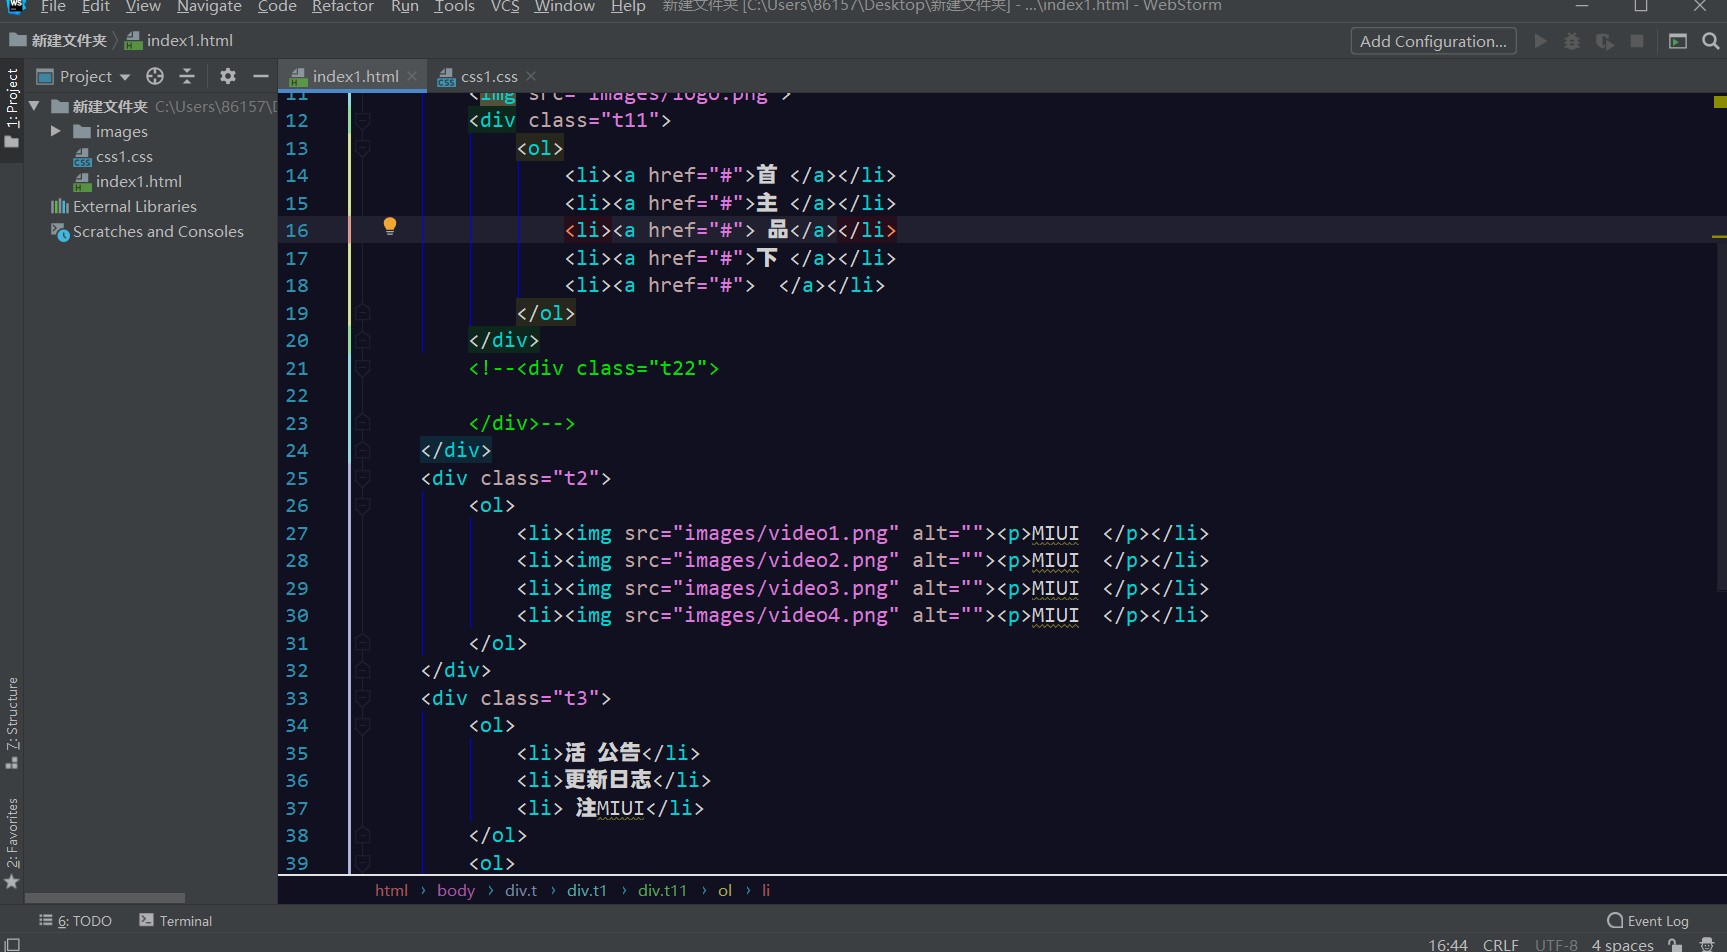Click the yellow warning stripe mark on the right editor edge
This screenshot has width=1727, height=952.
pyautogui.click(x=1719, y=237)
